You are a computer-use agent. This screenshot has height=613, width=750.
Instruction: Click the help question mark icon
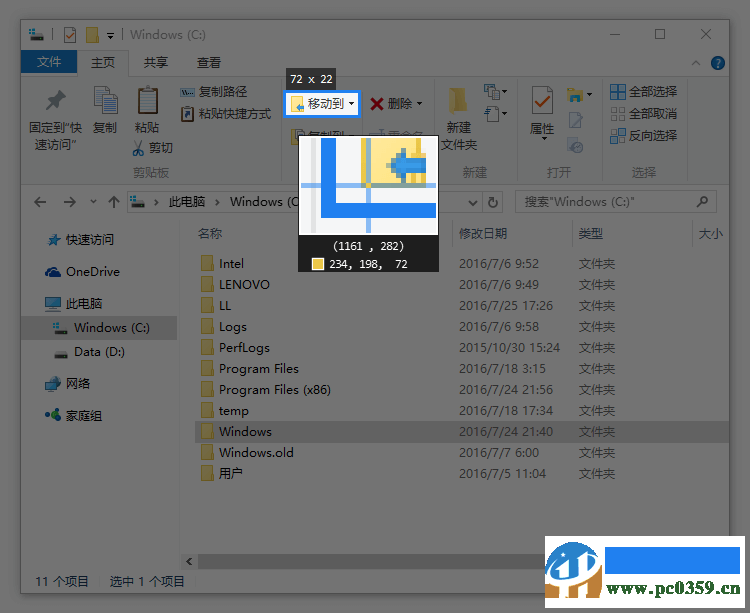[717, 63]
